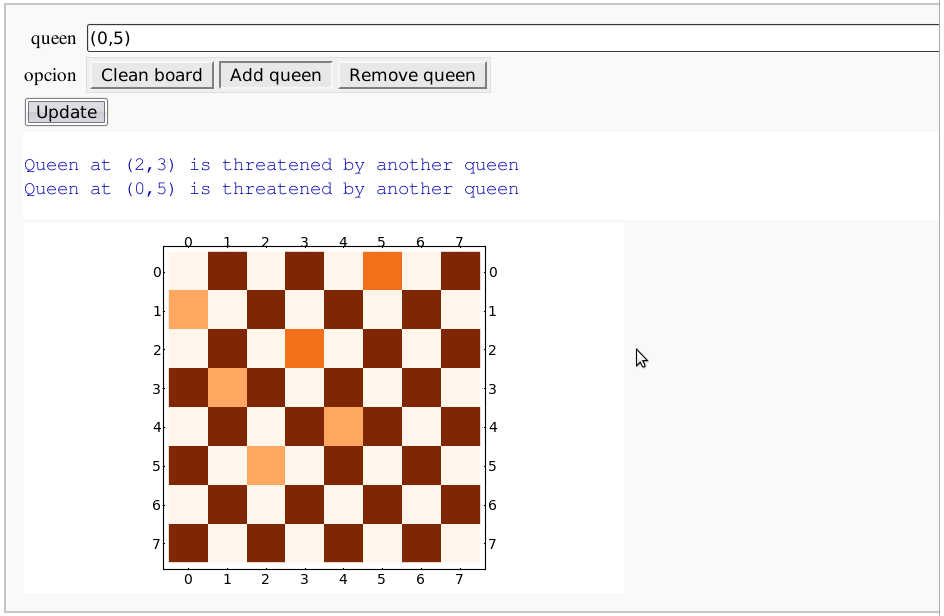Click threatened queen square at row 2, column 3
The width and height of the screenshot is (944, 616).
pyautogui.click(x=305, y=349)
